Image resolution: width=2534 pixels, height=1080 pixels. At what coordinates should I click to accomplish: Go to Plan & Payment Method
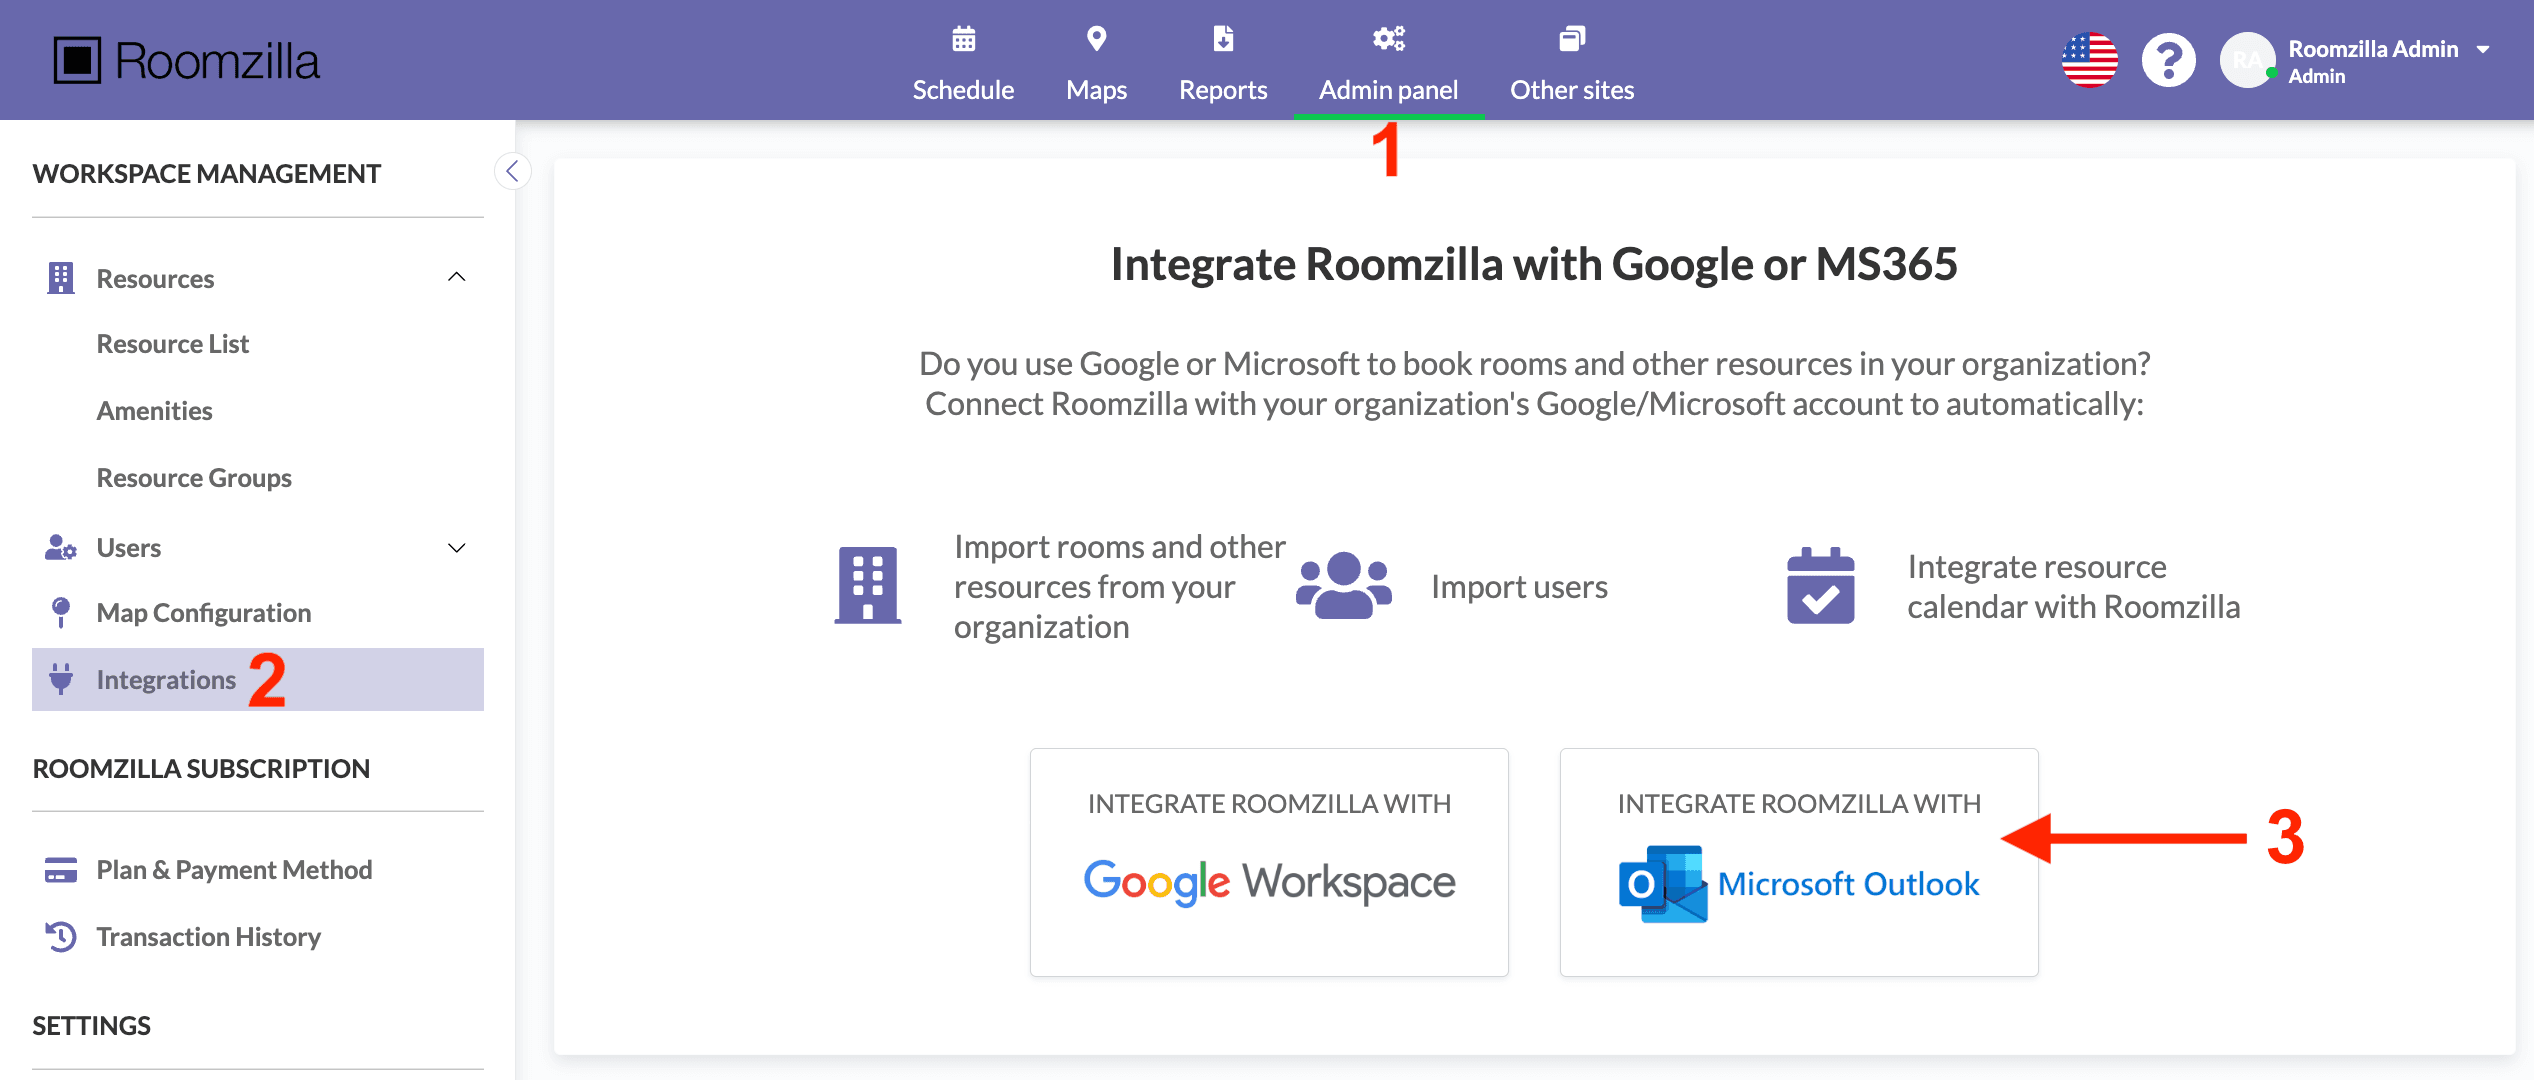point(234,870)
